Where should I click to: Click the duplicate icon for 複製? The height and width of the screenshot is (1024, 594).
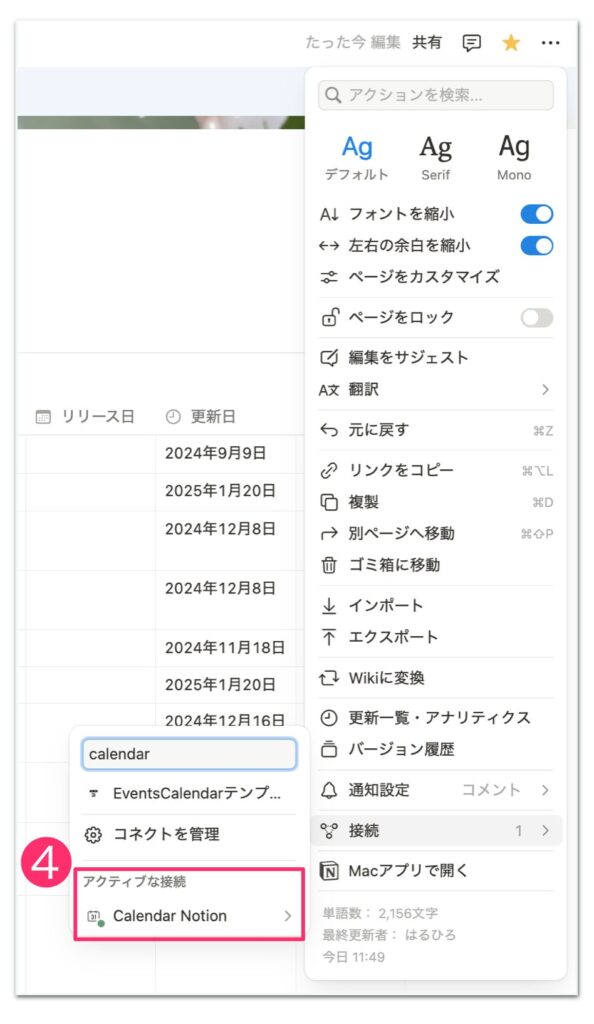[x=329, y=502]
